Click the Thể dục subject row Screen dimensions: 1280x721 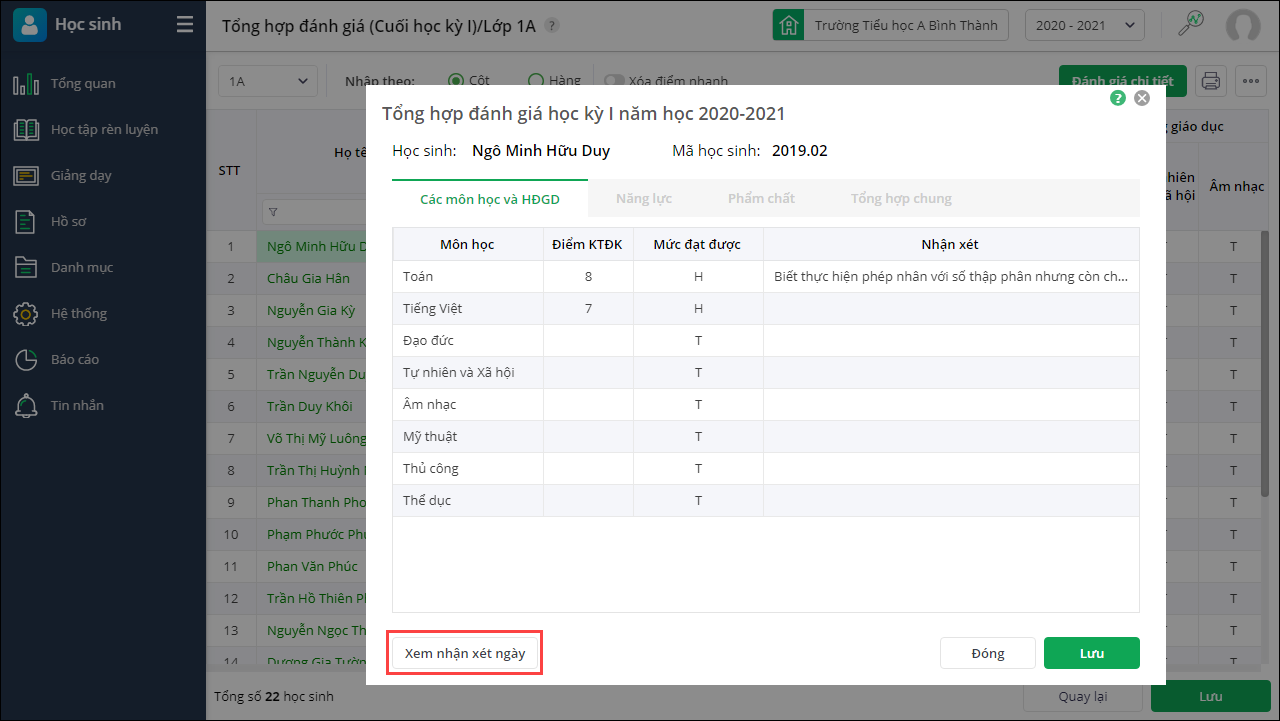tap(766, 500)
